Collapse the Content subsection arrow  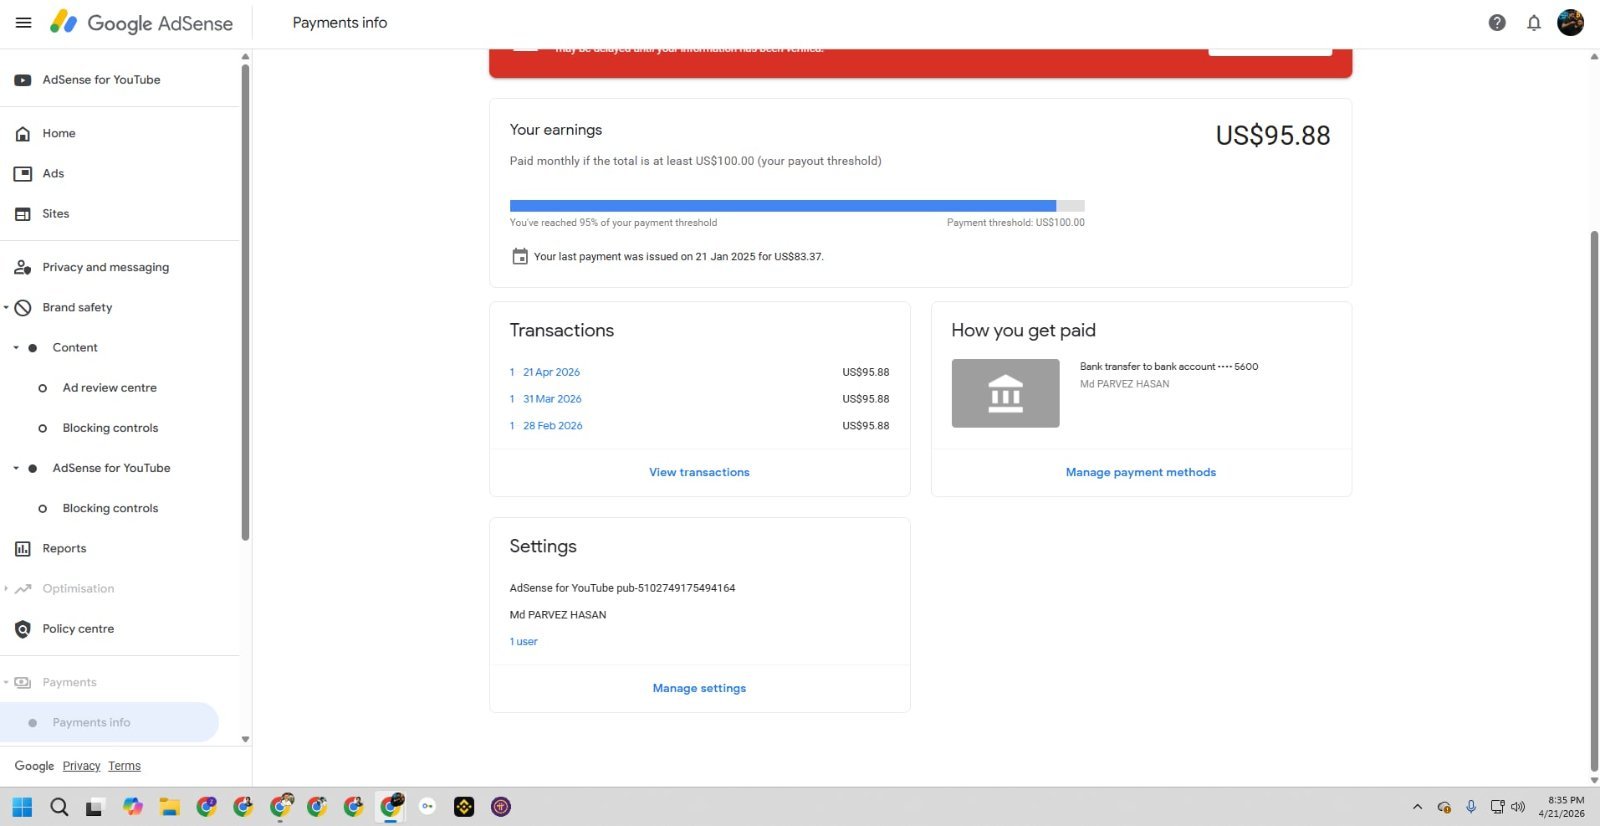[x=16, y=348]
